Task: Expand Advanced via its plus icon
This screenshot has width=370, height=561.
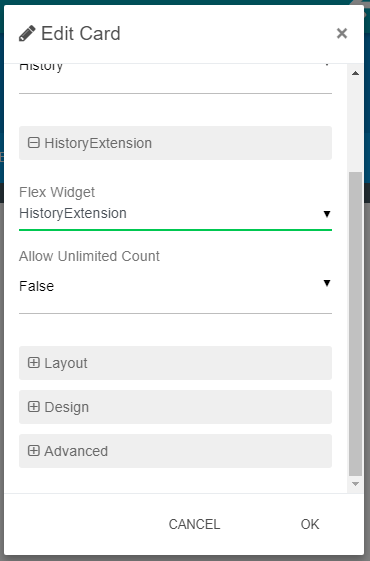Action: point(34,450)
